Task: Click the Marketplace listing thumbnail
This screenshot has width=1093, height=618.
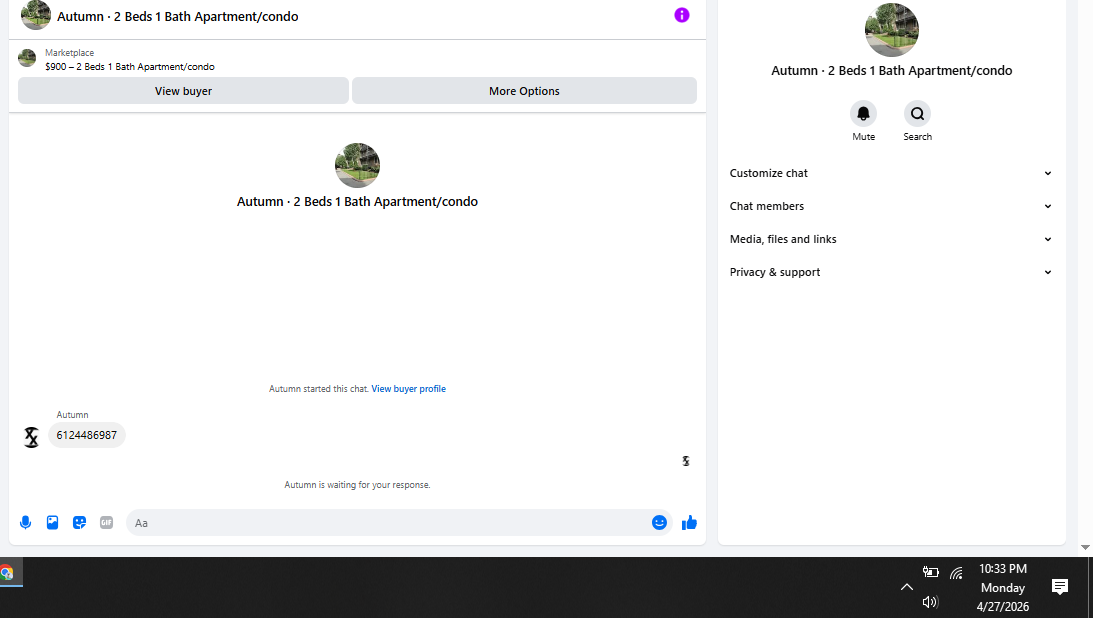Action: pos(27,58)
